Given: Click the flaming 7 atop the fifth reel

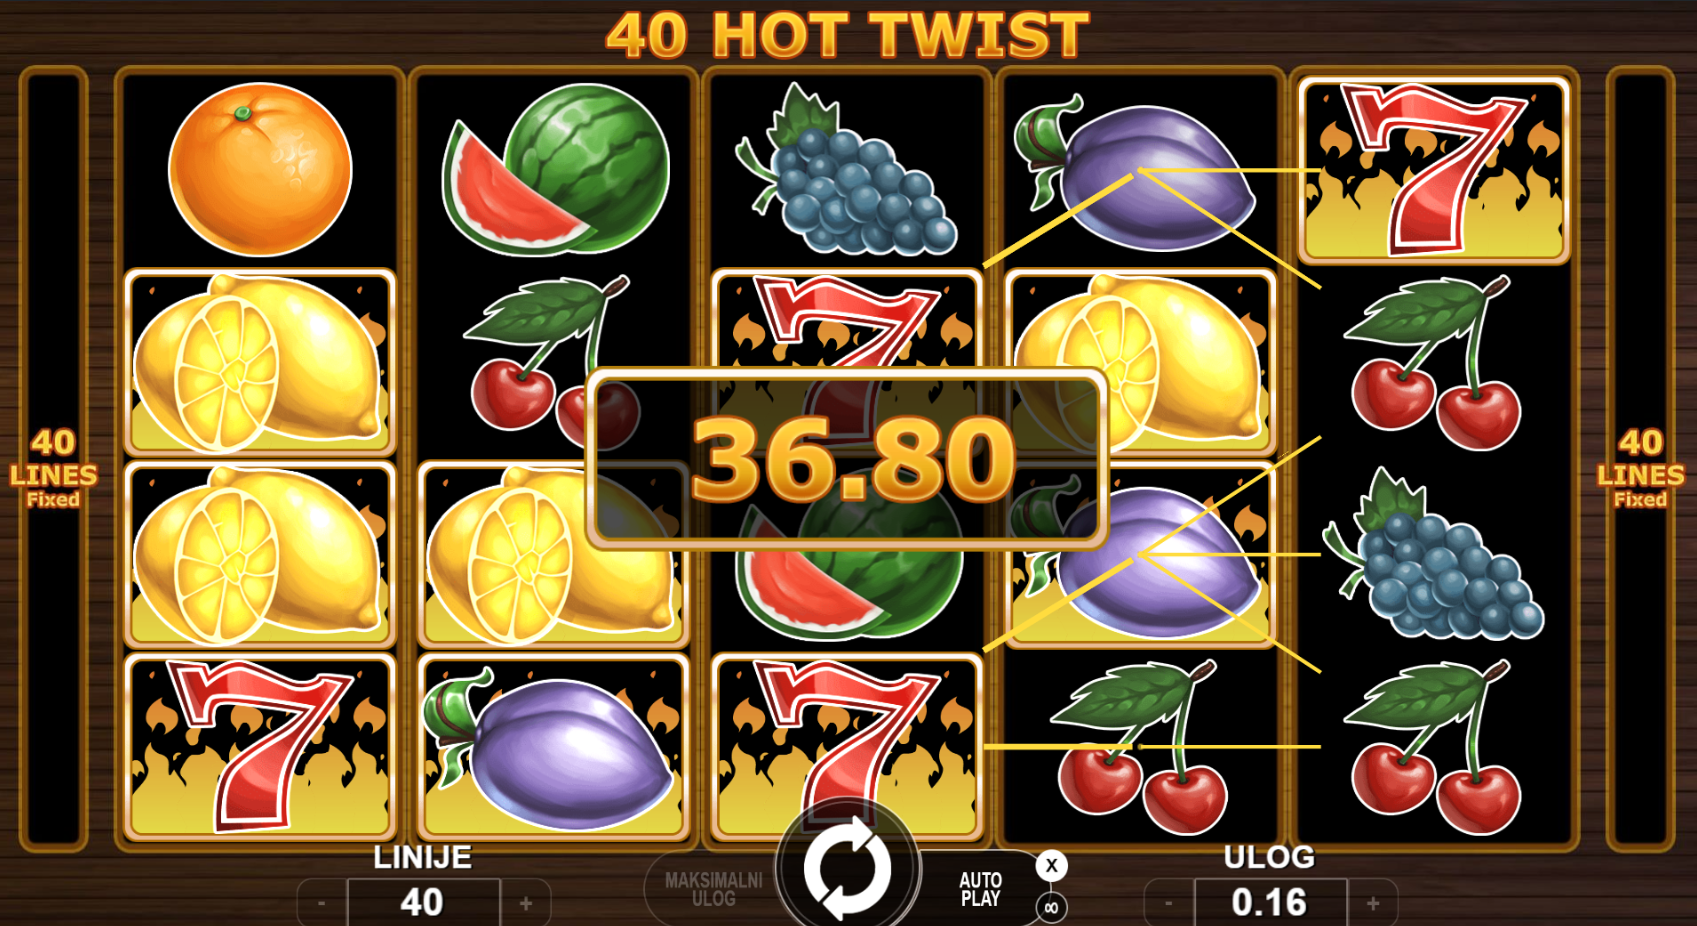Looking at the screenshot, I should (1434, 169).
